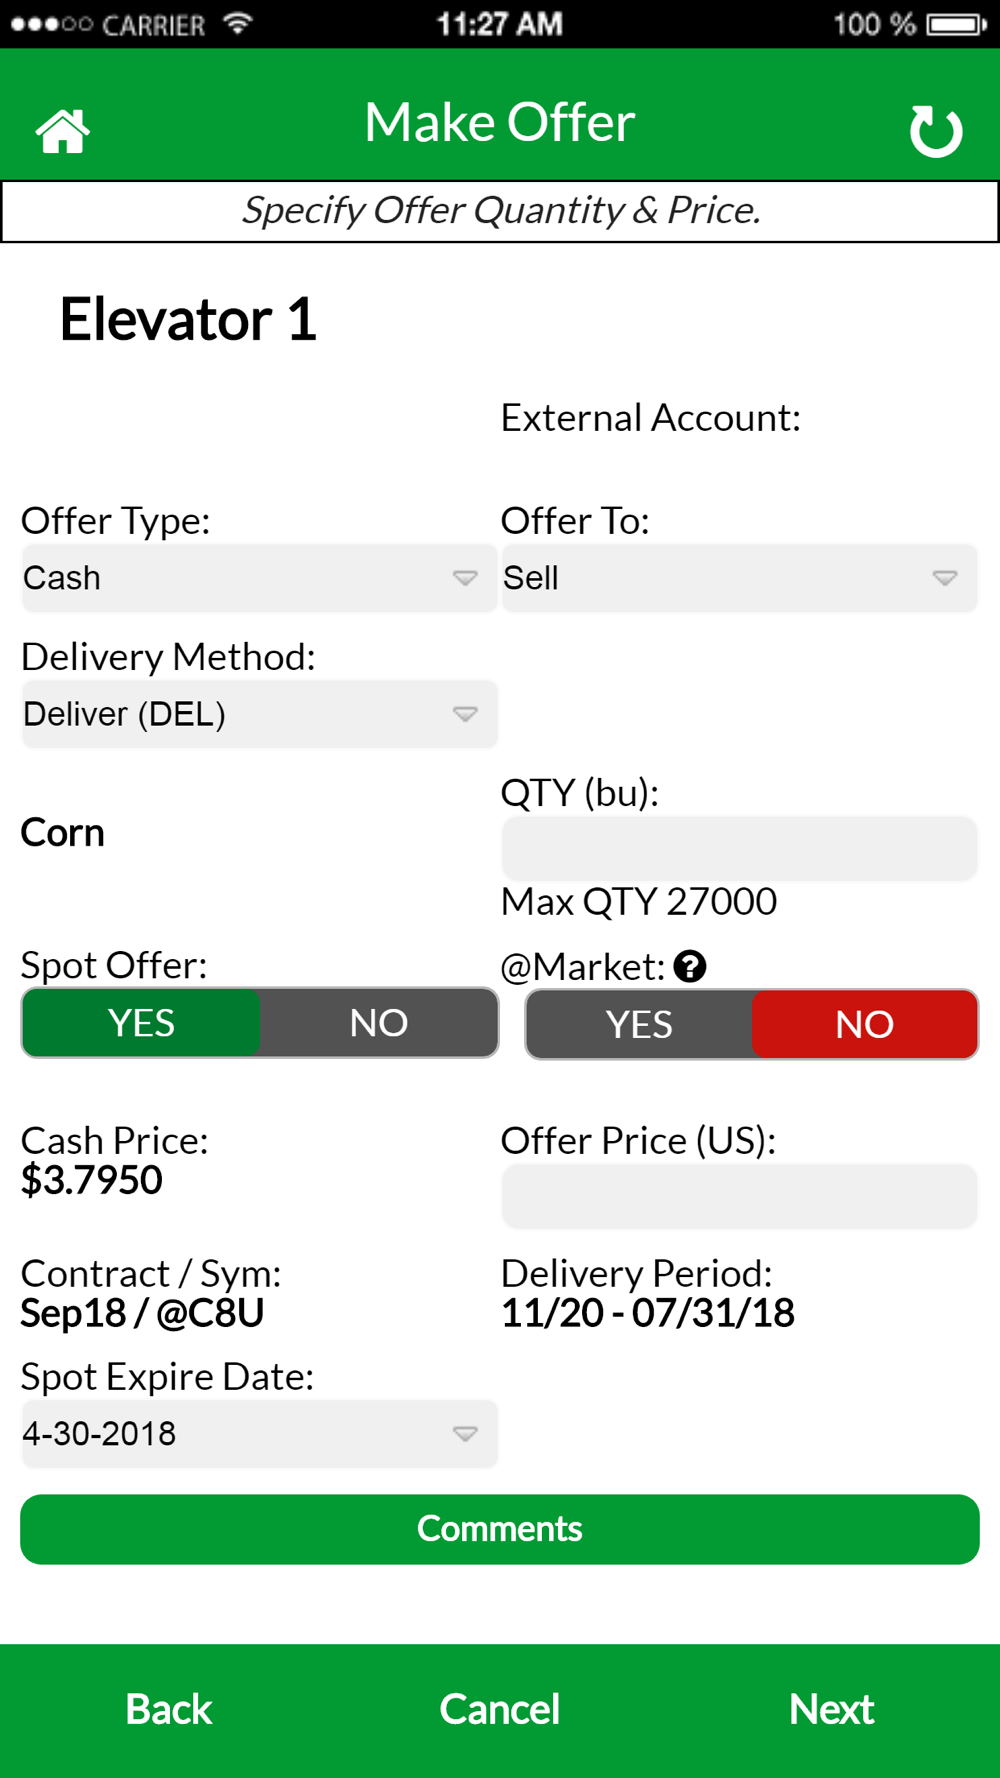Screen dimensions: 1000x1778
Task: Expand the Delivery Method dropdown
Action: pyautogui.click(x=259, y=714)
